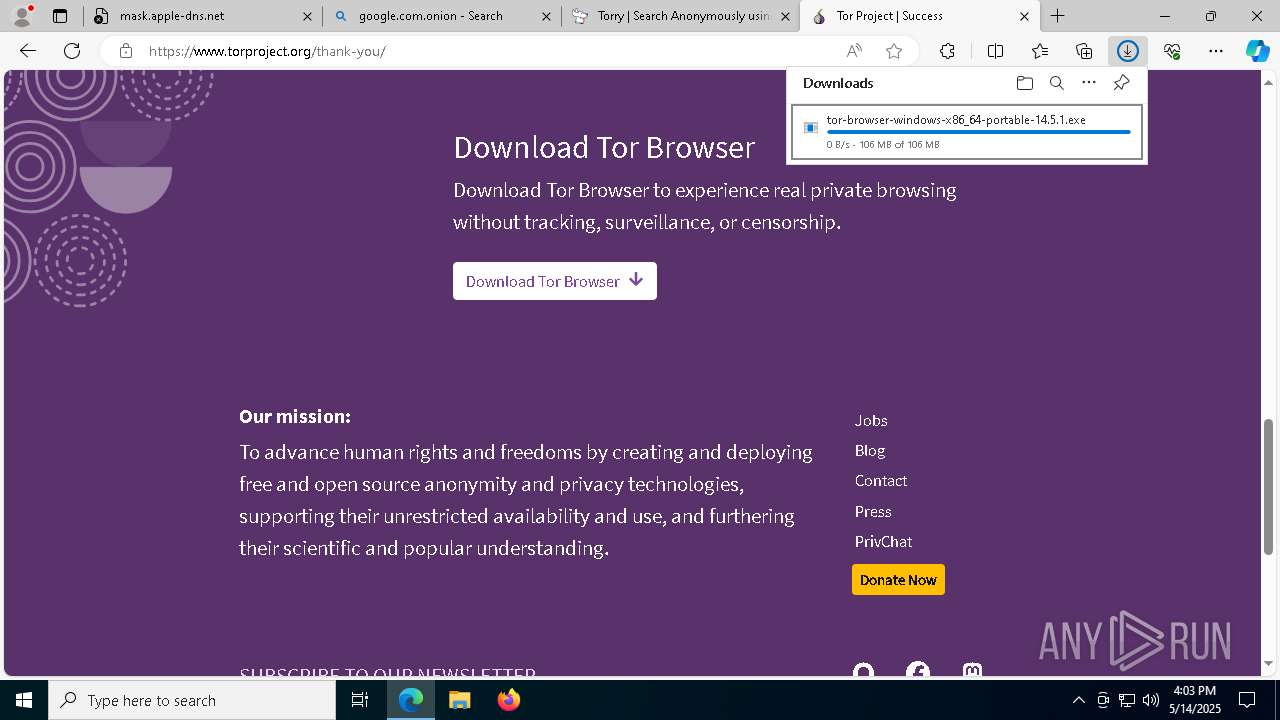Click the address bar URL field
1280x720 pixels.
(x=490, y=51)
